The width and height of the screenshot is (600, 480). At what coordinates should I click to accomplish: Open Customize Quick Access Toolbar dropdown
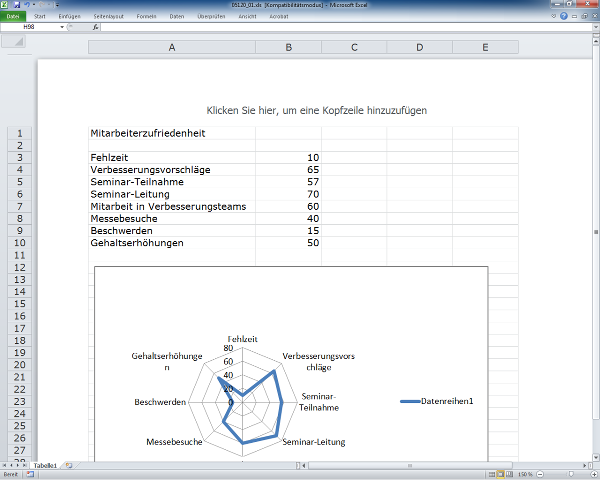(x=58, y=6)
